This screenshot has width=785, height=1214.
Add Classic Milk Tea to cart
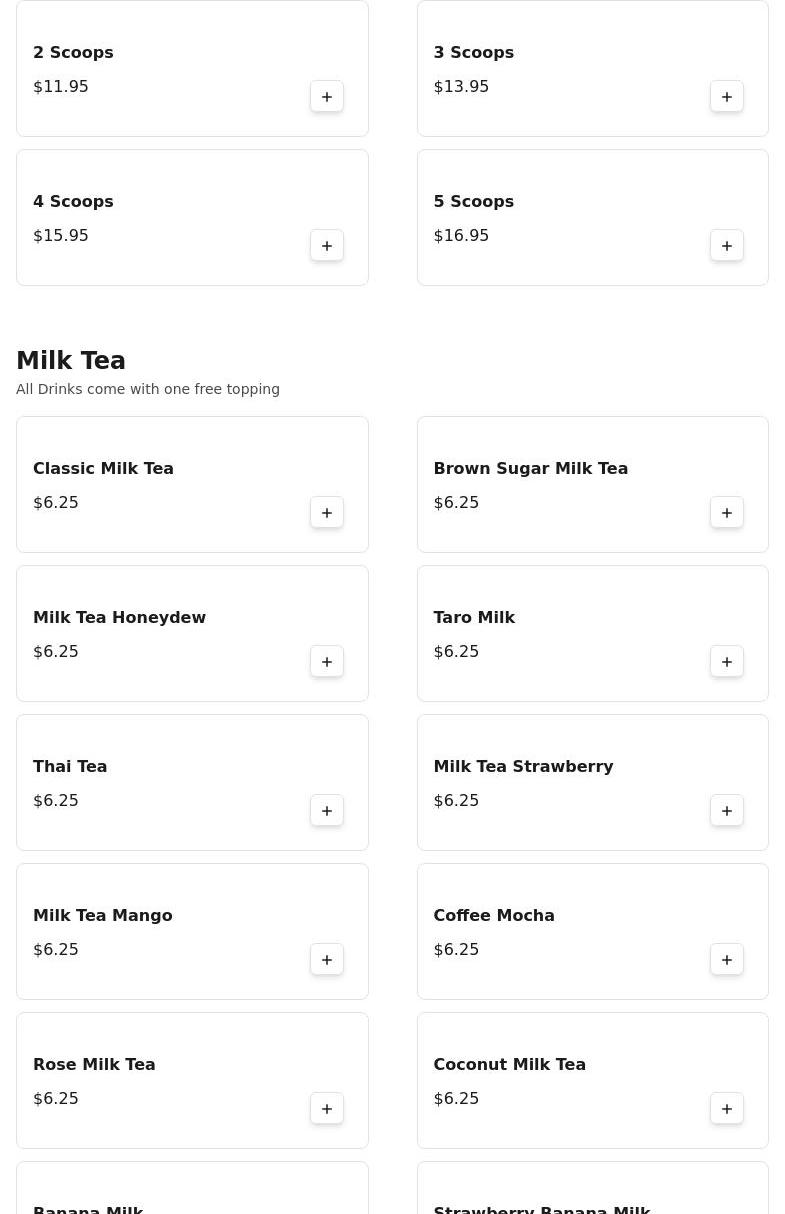pos(327,513)
